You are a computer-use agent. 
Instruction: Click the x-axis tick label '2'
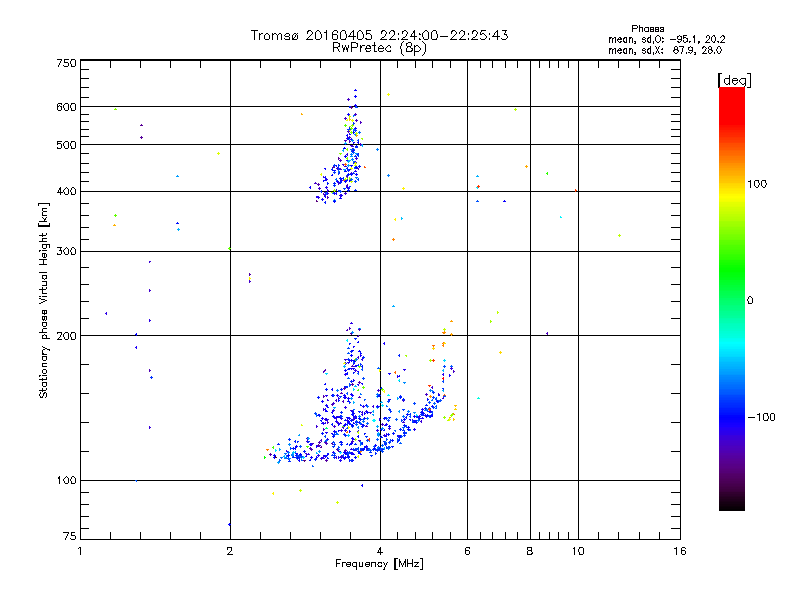(x=230, y=551)
